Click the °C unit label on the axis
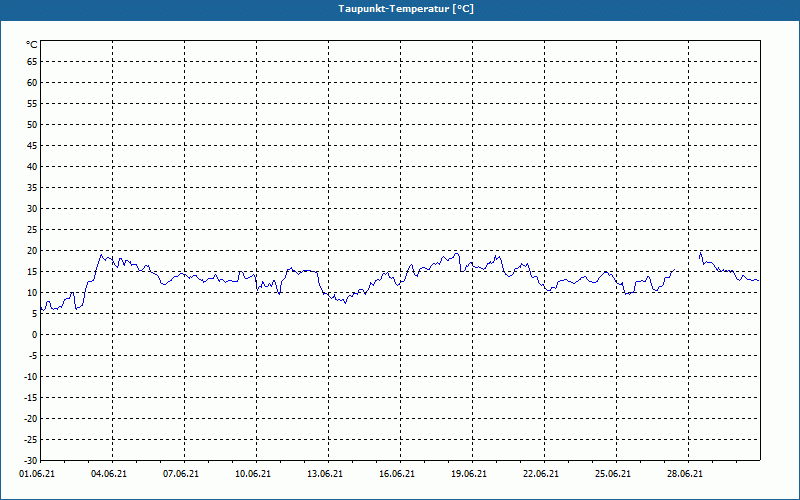The height and width of the screenshot is (500, 800). (32, 45)
